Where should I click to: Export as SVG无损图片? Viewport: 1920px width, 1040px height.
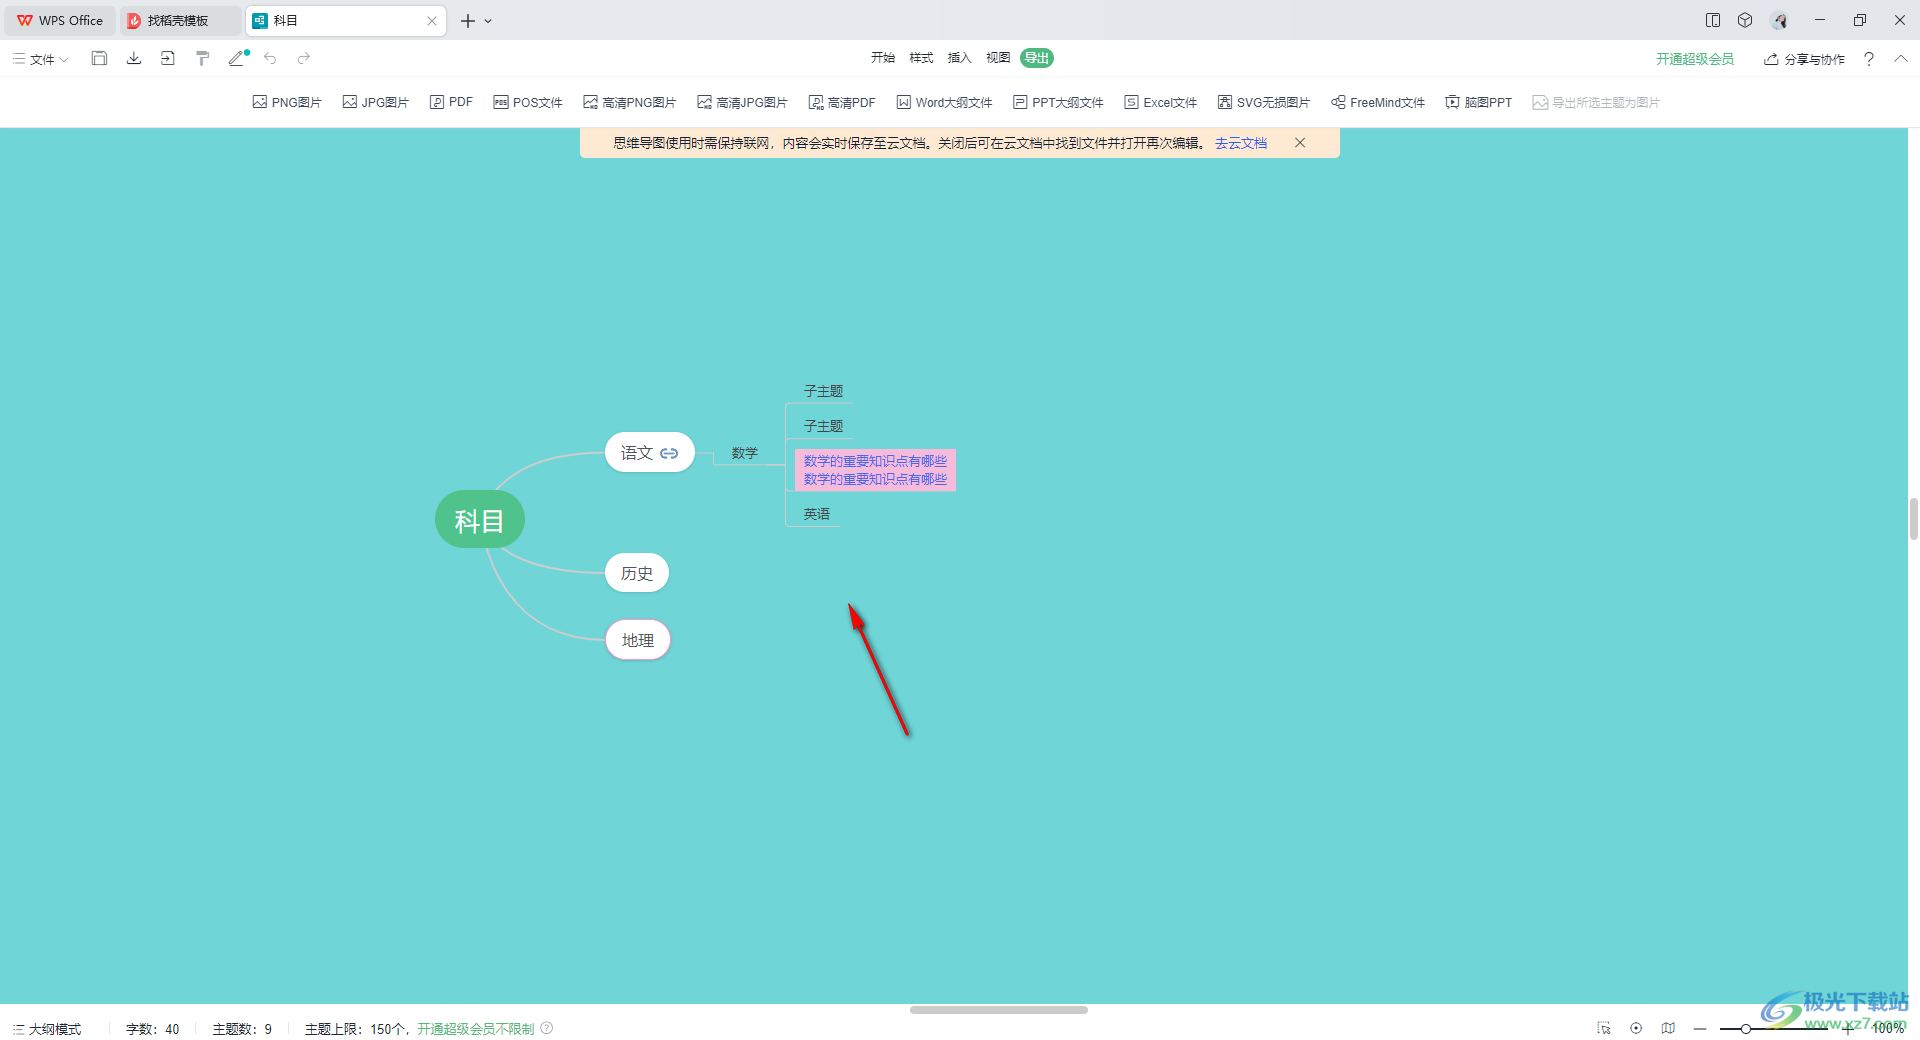1264,102
